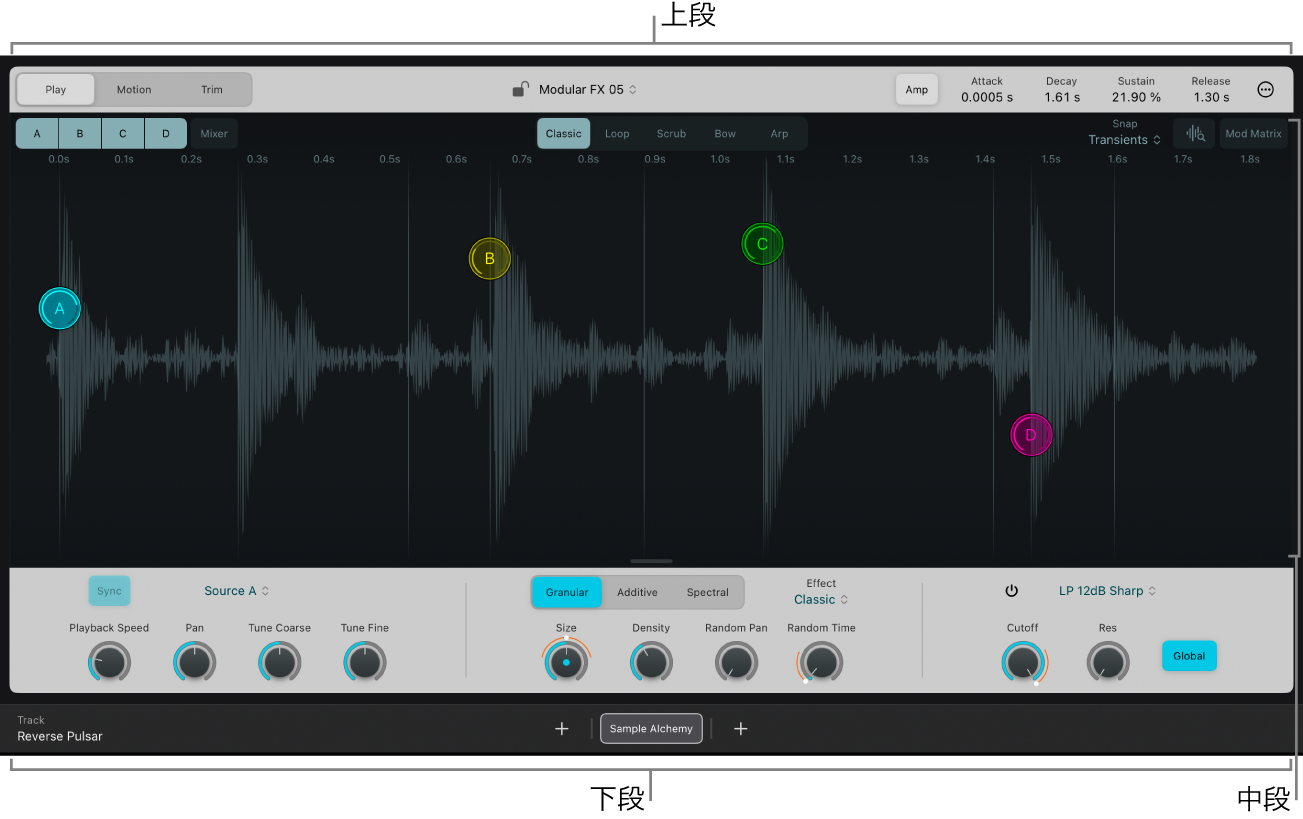The width and height of the screenshot is (1303, 819).
Task: Select the cyan source A handle
Action: coord(59,309)
